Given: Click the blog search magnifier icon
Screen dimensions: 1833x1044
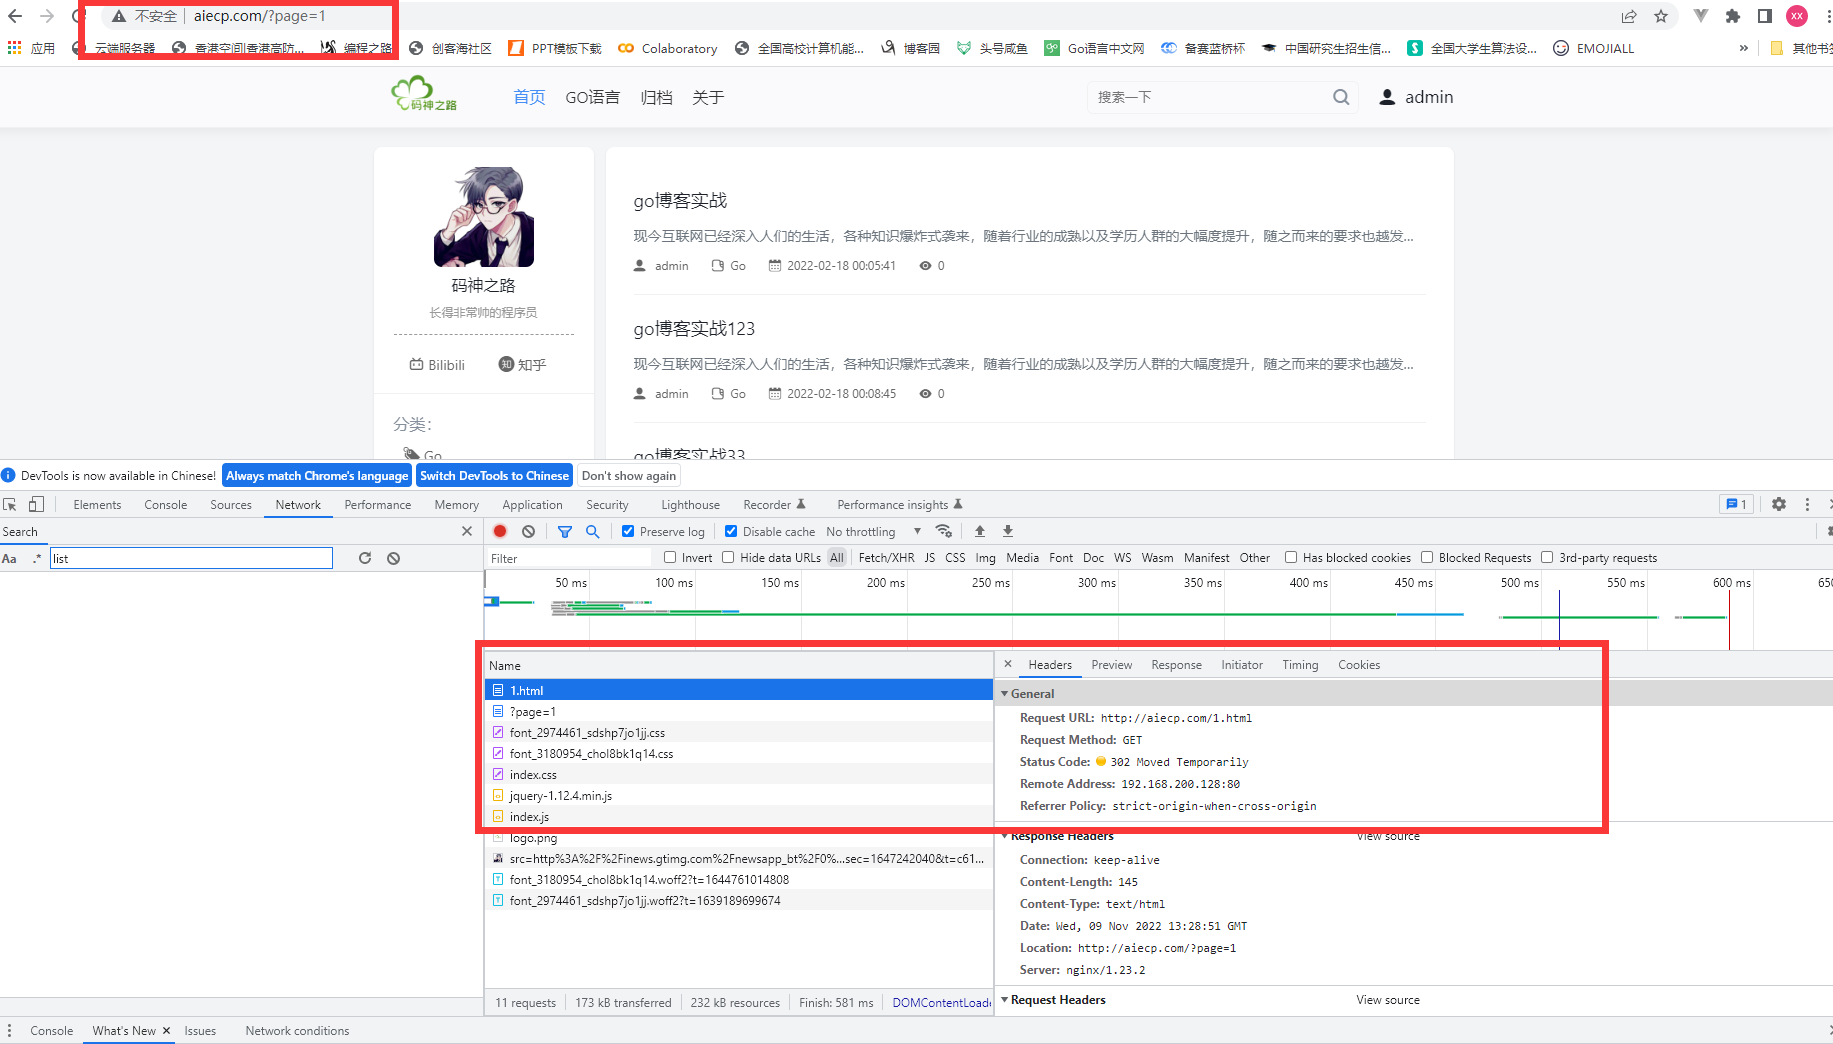Looking at the screenshot, I should [x=1341, y=97].
